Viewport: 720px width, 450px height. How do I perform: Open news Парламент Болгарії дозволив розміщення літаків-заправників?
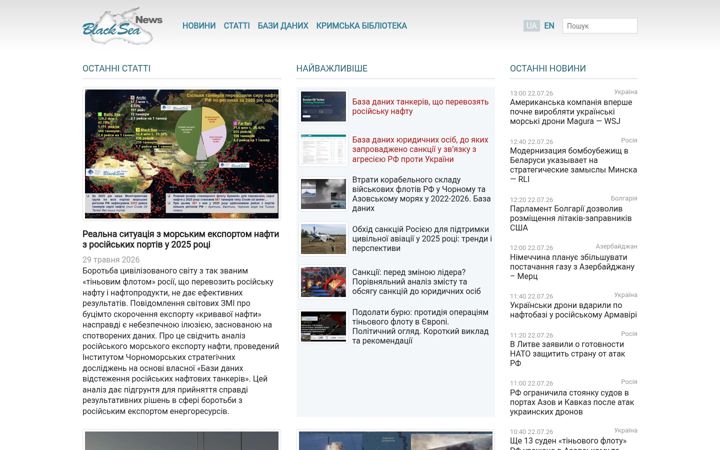tap(571, 218)
